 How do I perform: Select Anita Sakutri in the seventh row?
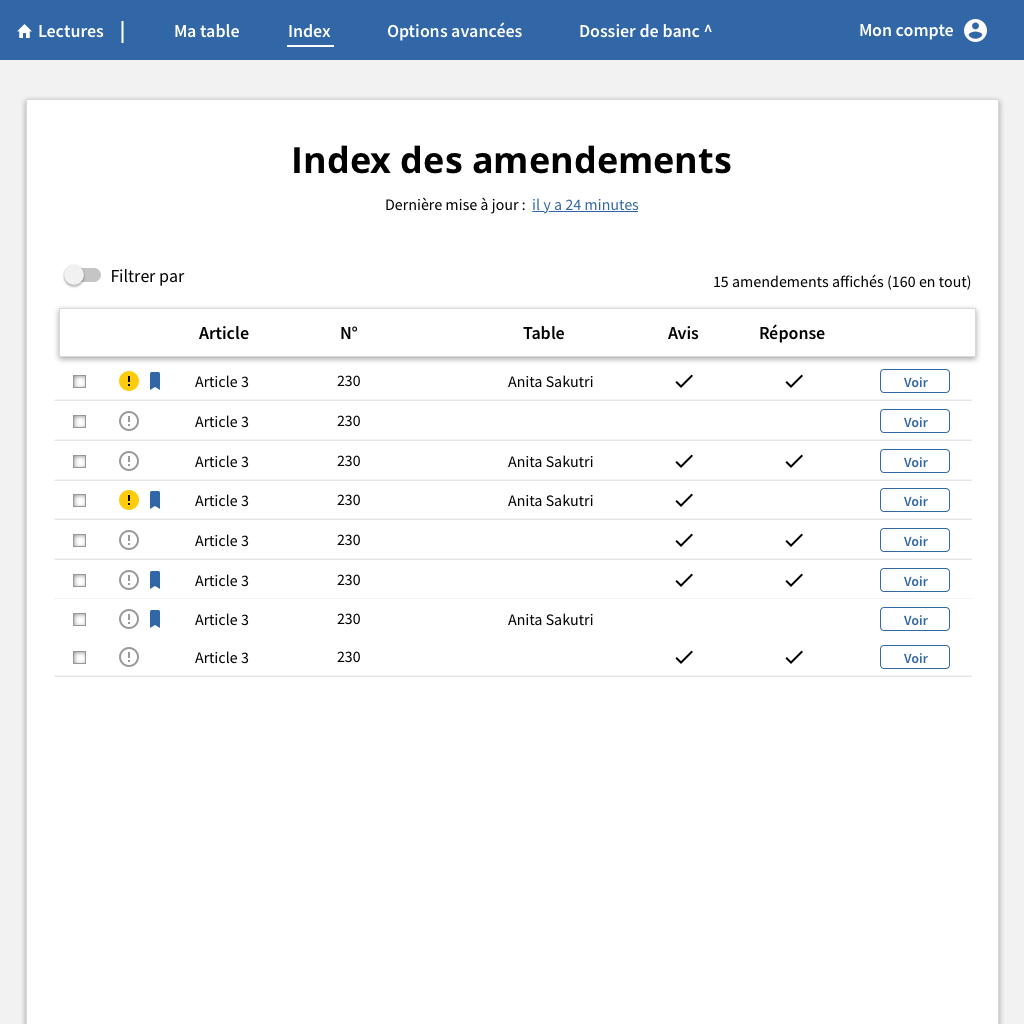click(551, 620)
